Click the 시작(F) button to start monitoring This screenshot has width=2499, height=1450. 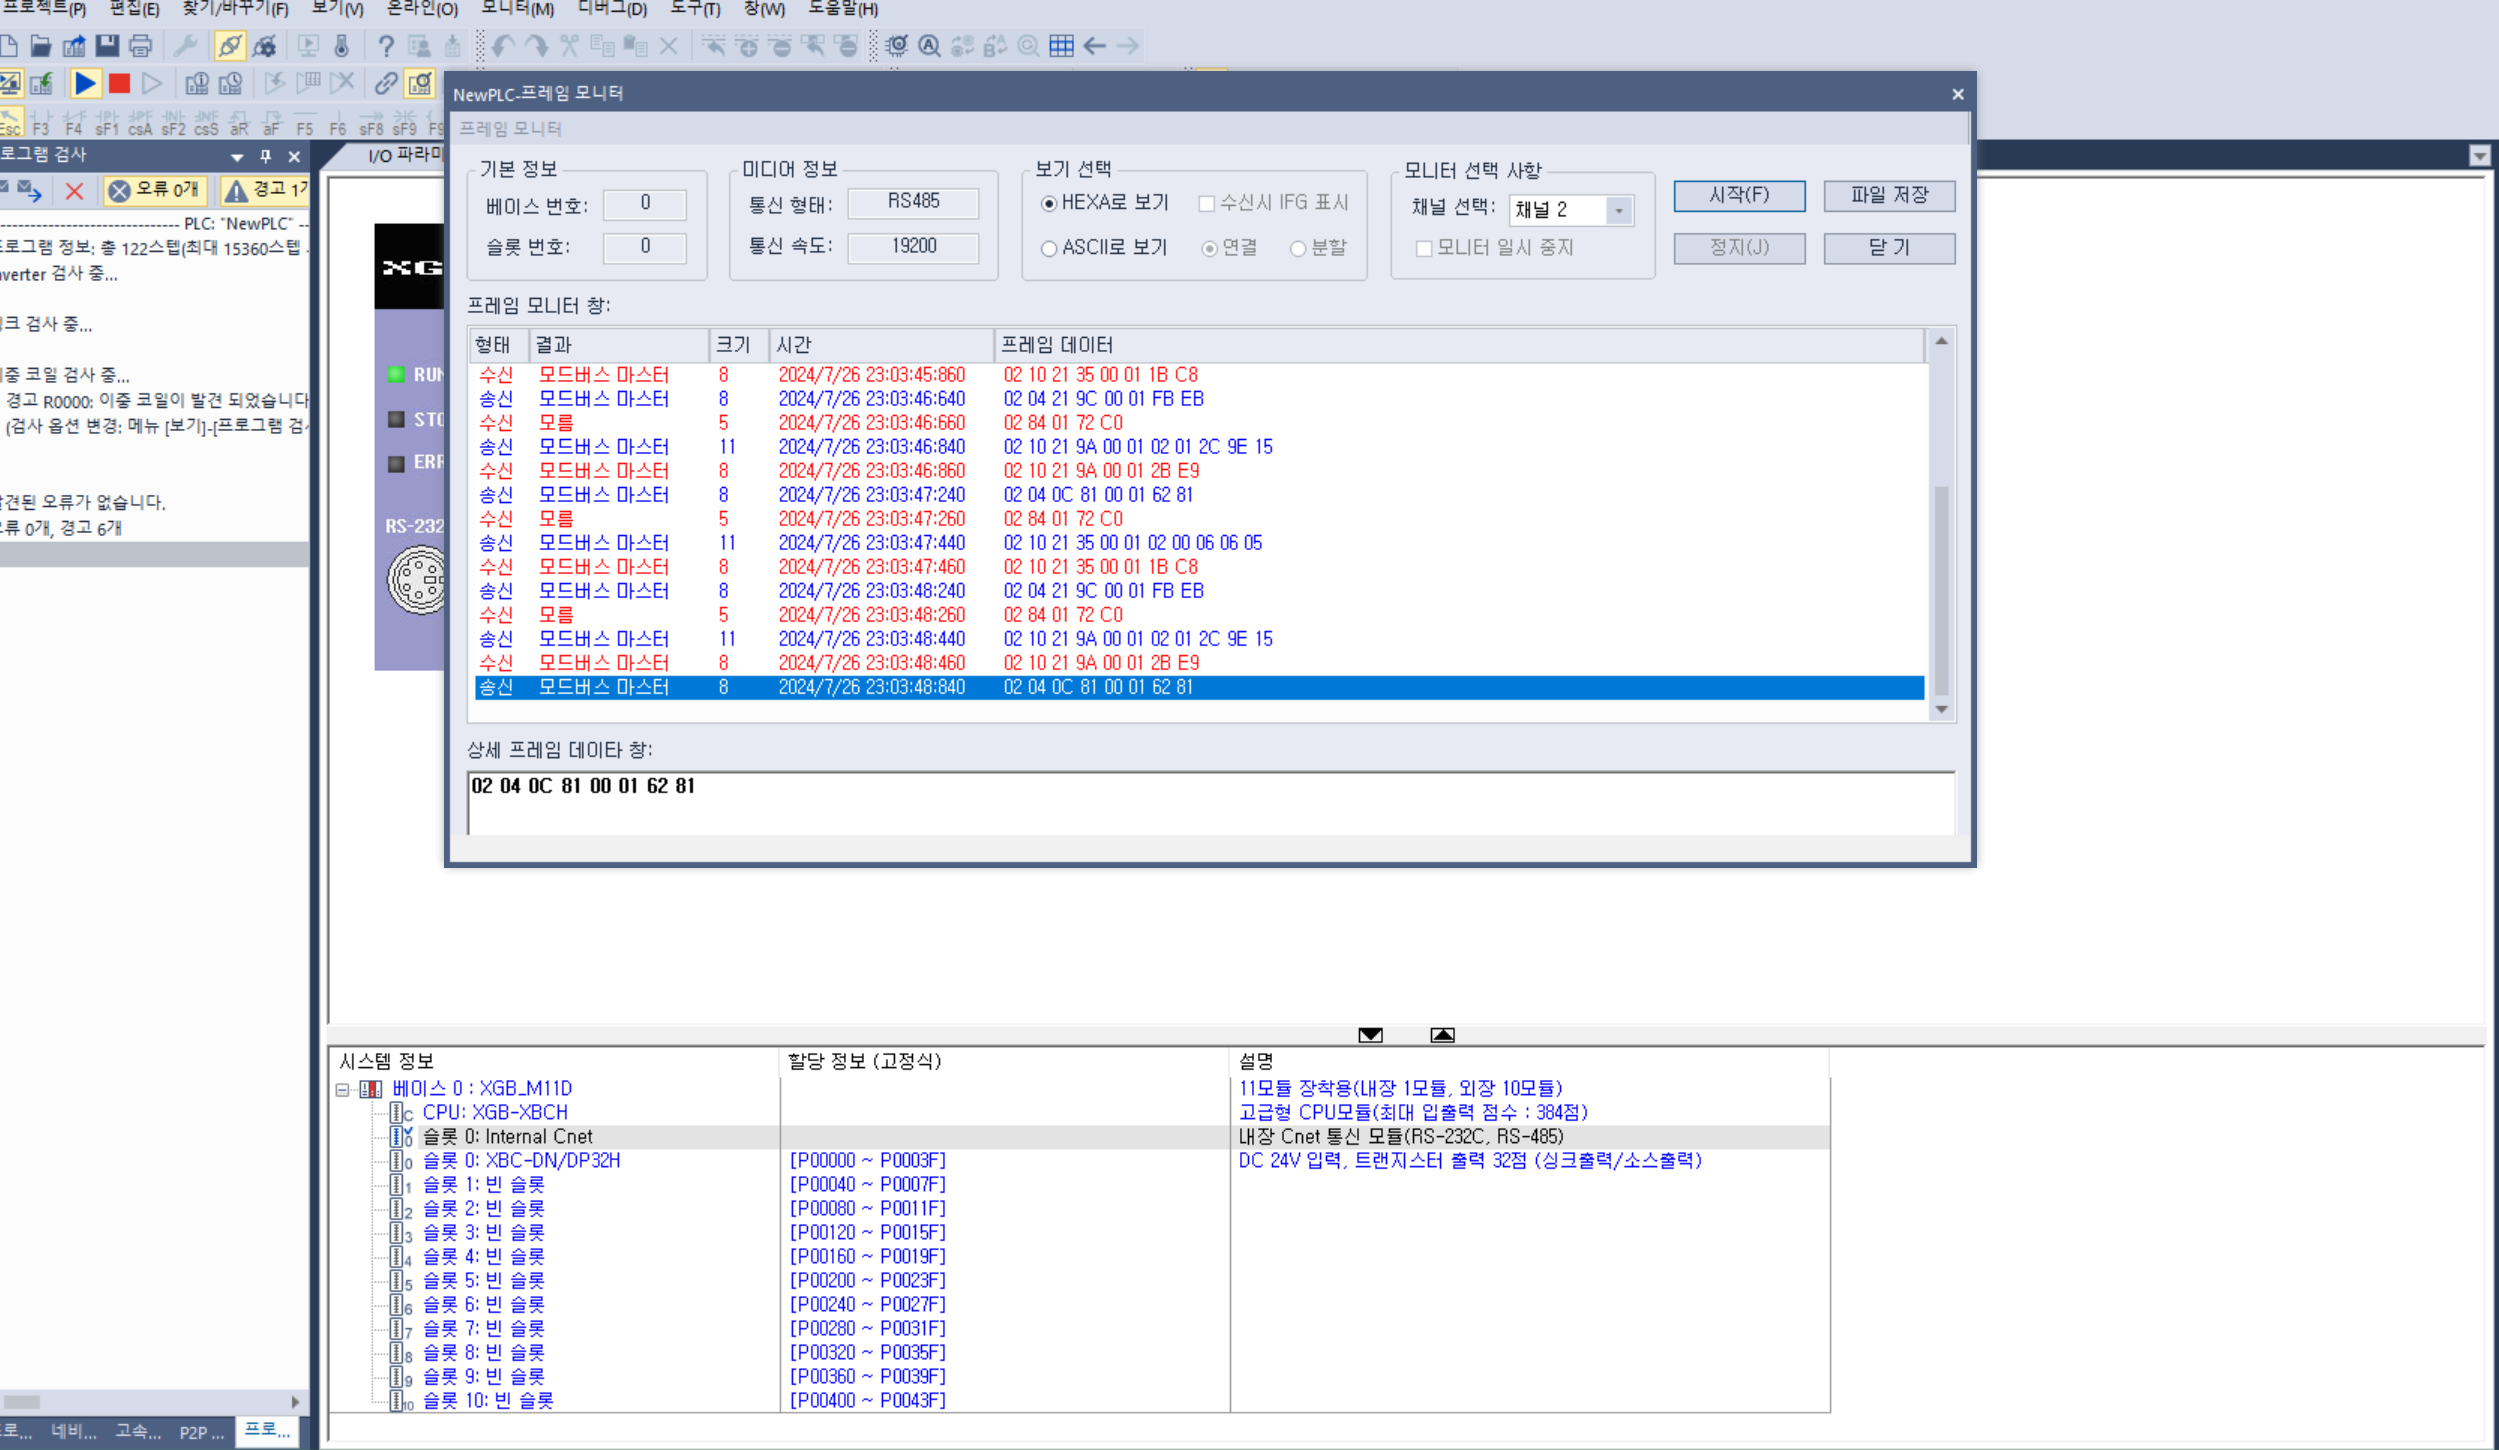point(1738,196)
